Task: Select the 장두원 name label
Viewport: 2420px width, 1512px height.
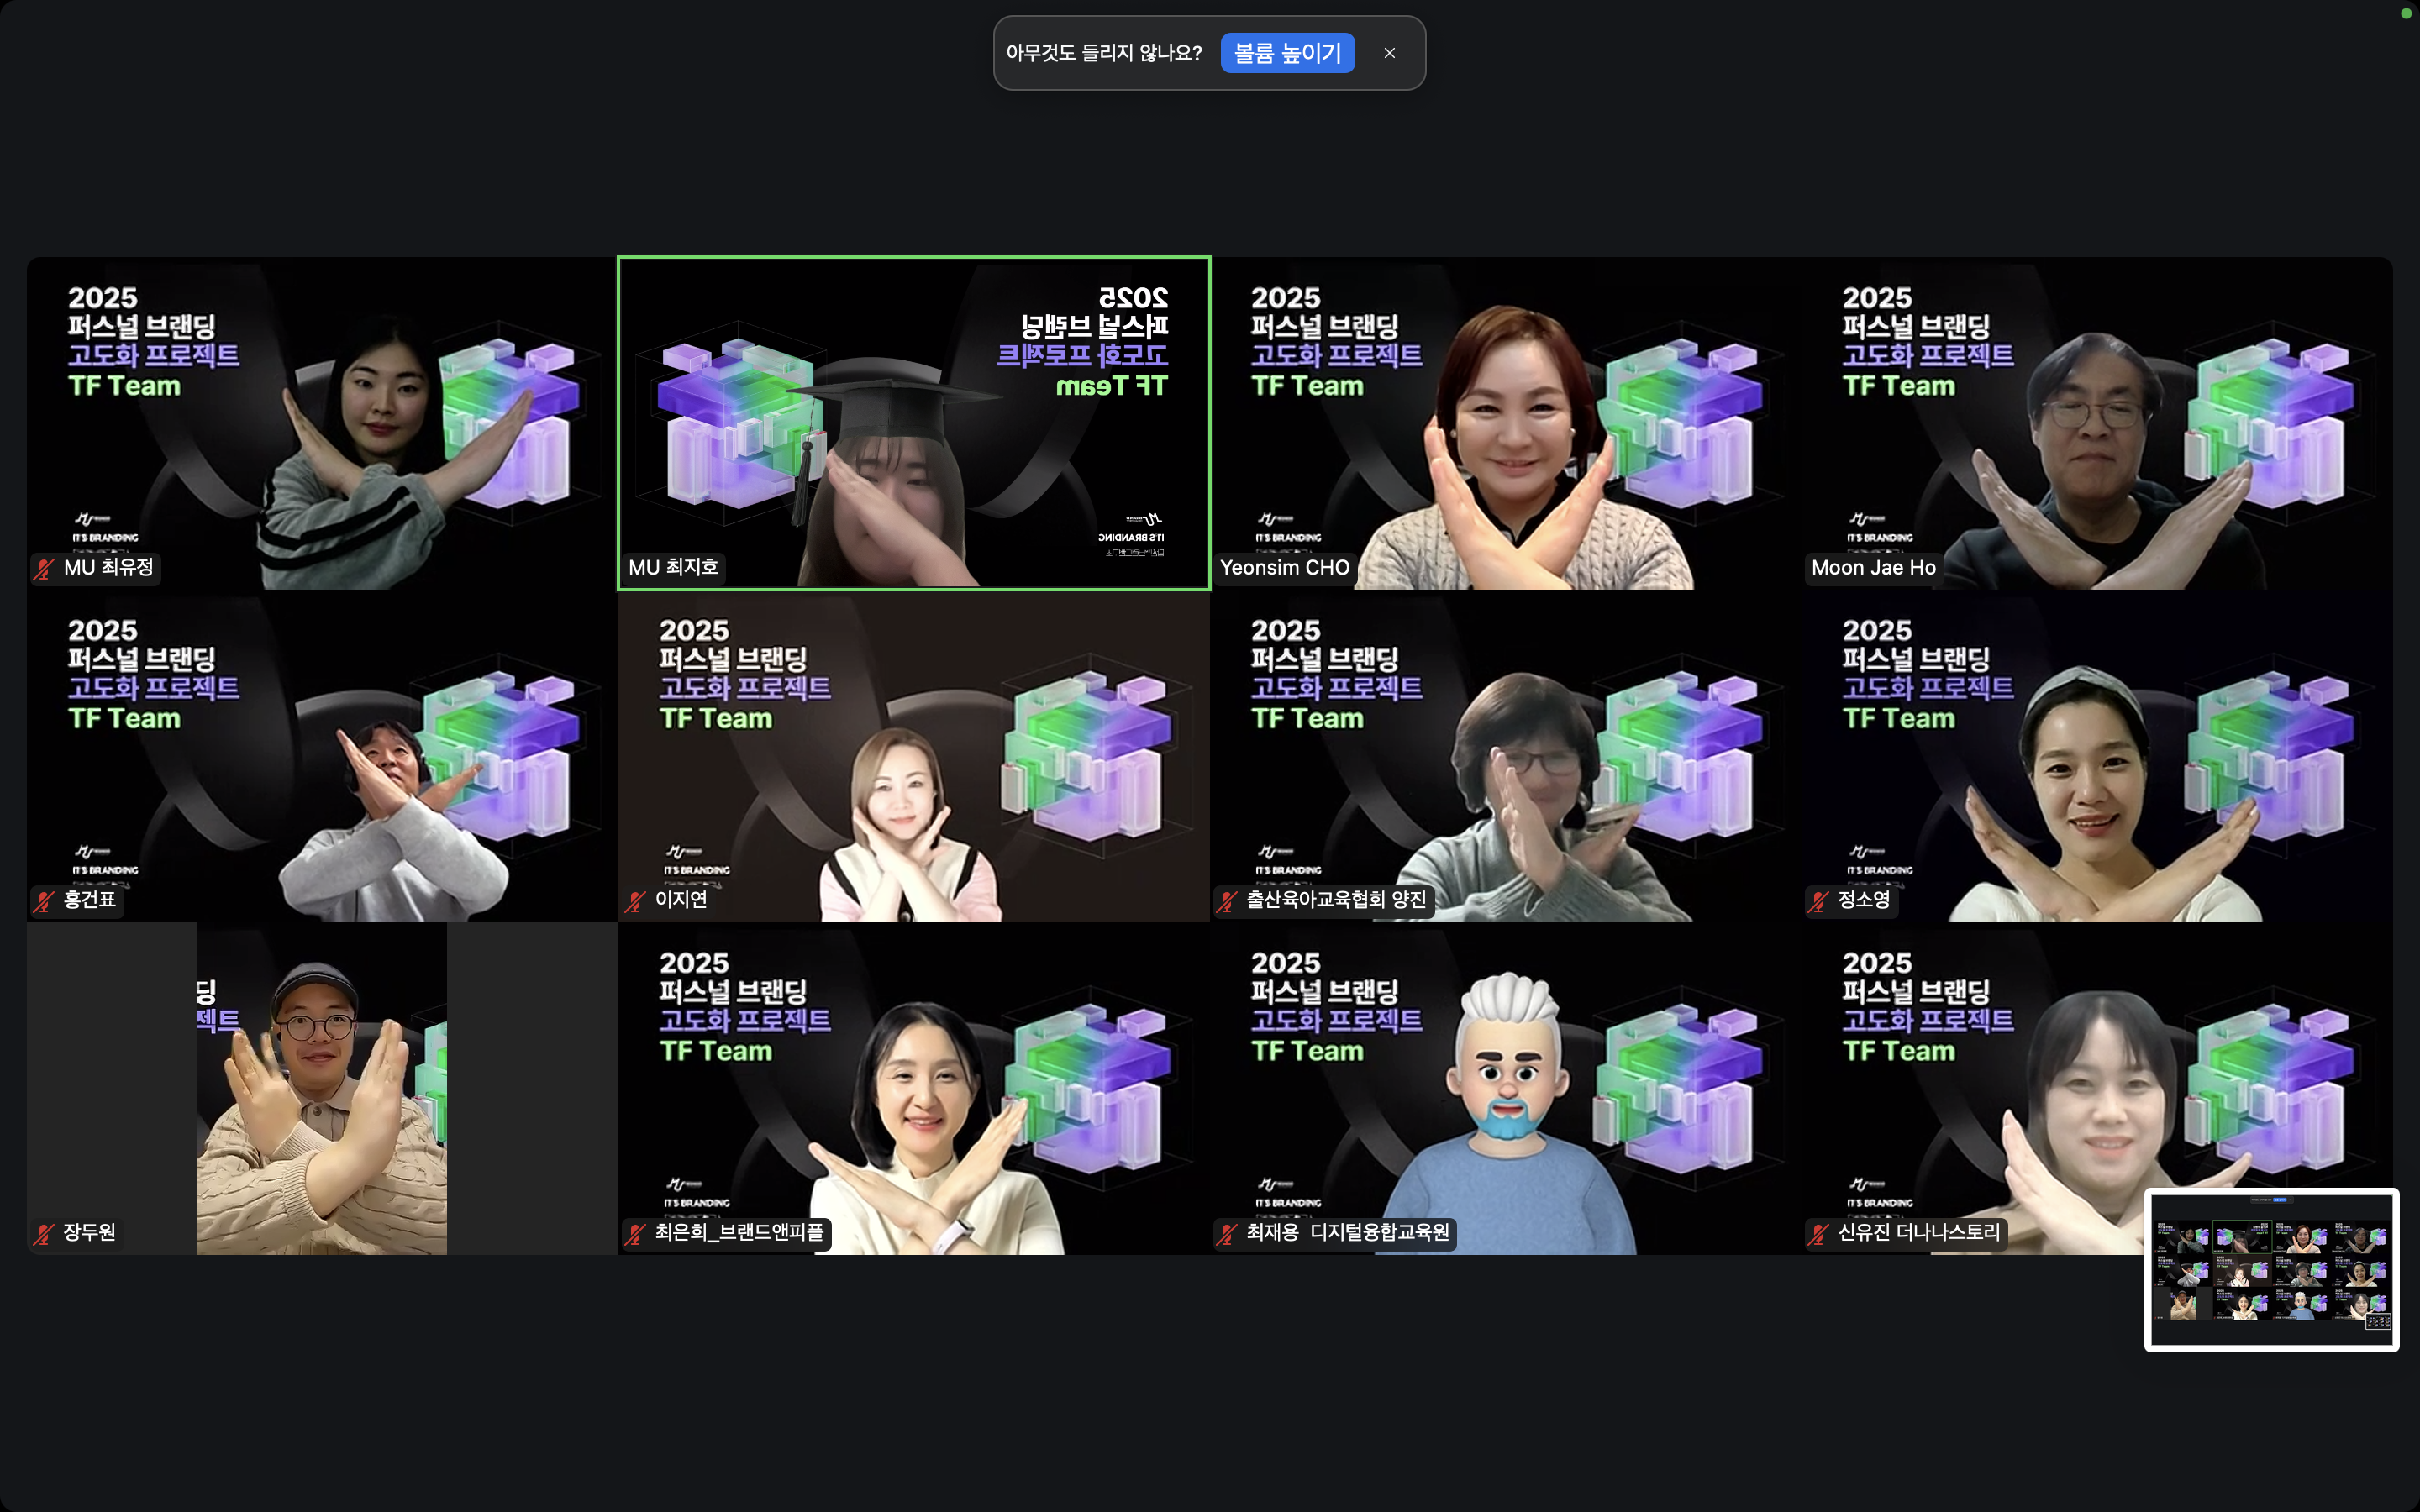Action: [x=89, y=1232]
